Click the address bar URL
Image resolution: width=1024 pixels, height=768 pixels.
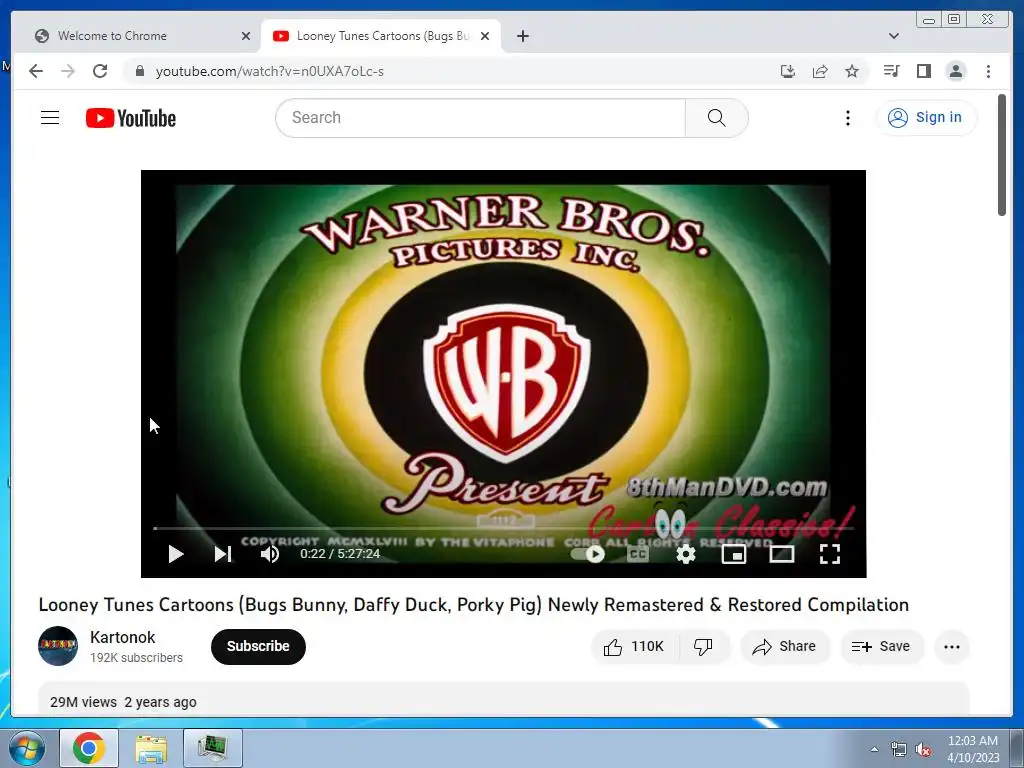click(270, 71)
